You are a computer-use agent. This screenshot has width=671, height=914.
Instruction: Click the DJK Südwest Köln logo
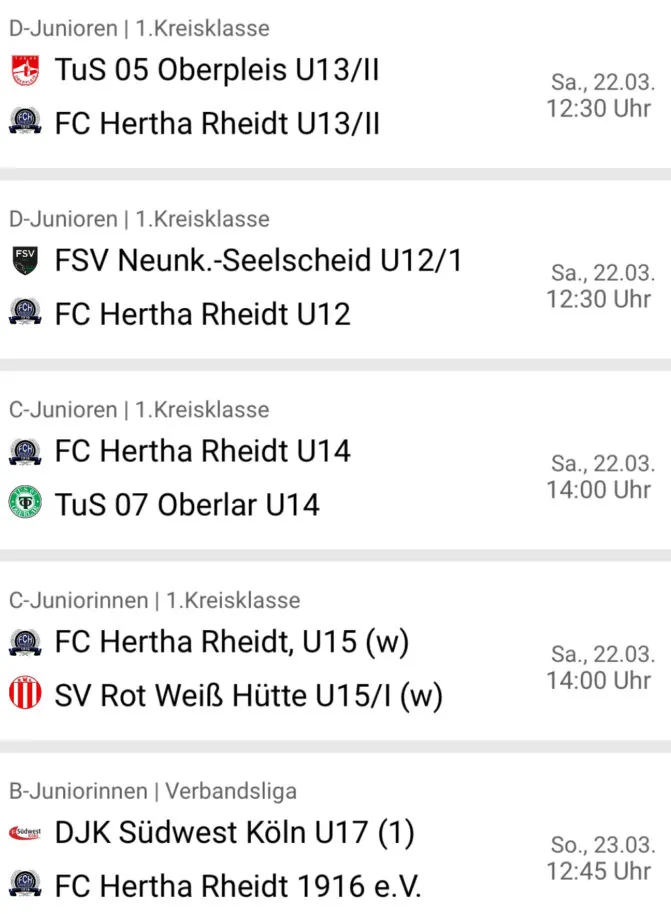click(25, 832)
